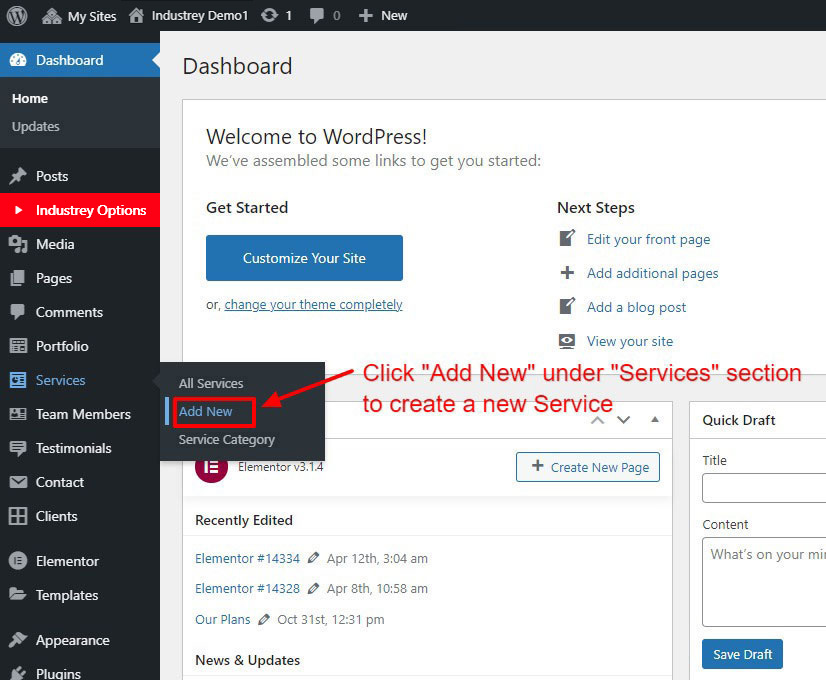
Task: Click the Quick Draft Title input field
Action: [x=764, y=488]
